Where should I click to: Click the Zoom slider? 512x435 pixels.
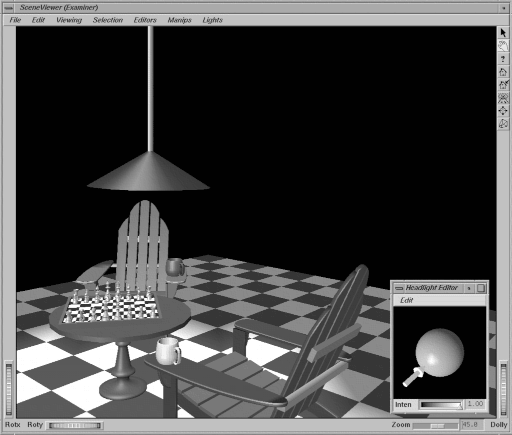coord(435,426)
